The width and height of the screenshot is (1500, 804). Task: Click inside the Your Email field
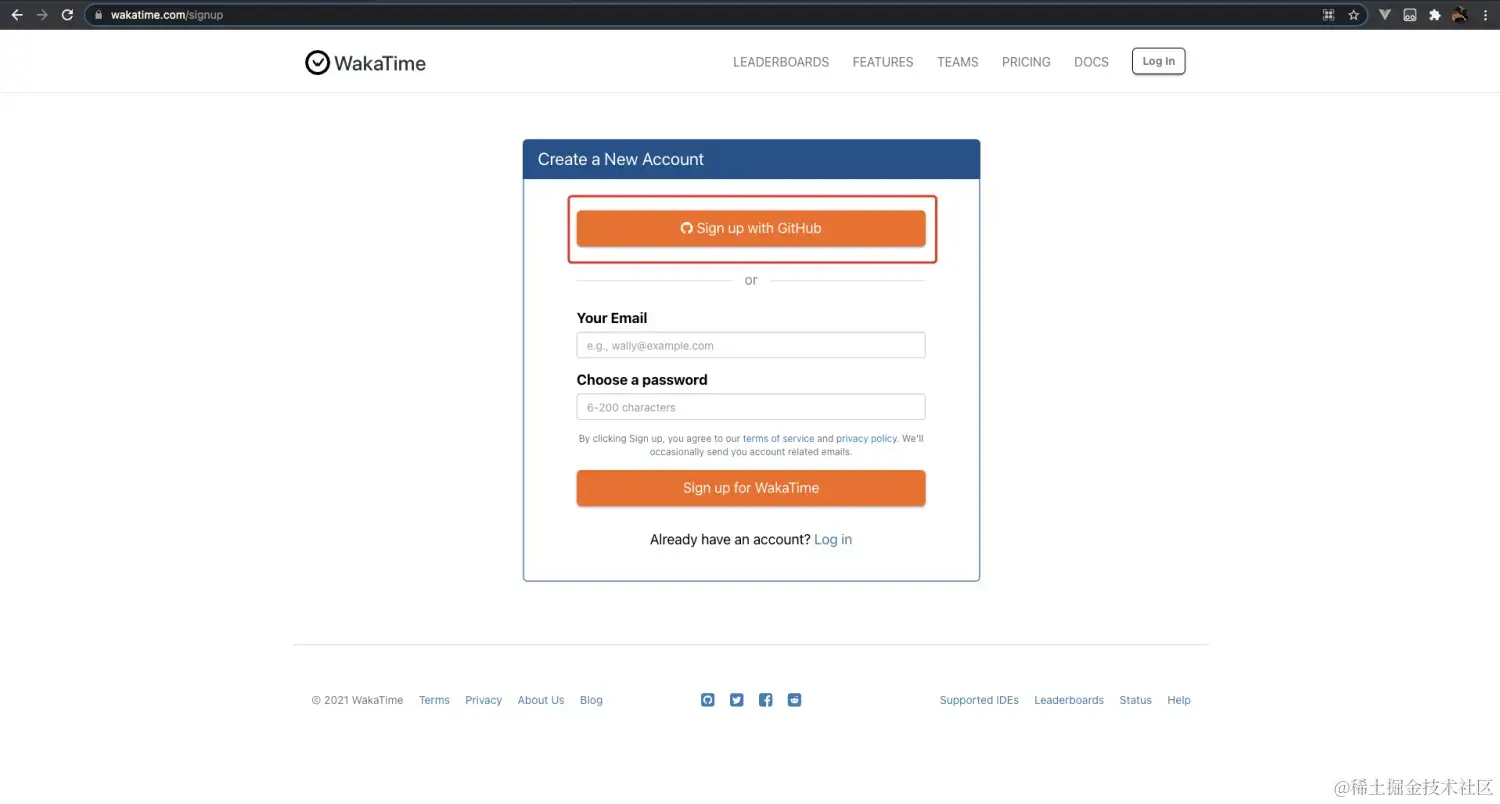click(x=751, y=345)
